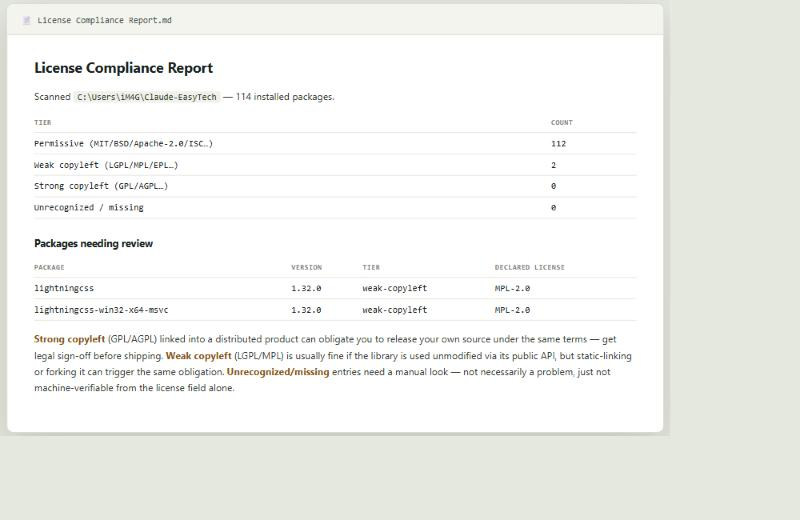Click the Weak copyleft count value 2
The image size is (800, 520).
(x=554, y=165)
